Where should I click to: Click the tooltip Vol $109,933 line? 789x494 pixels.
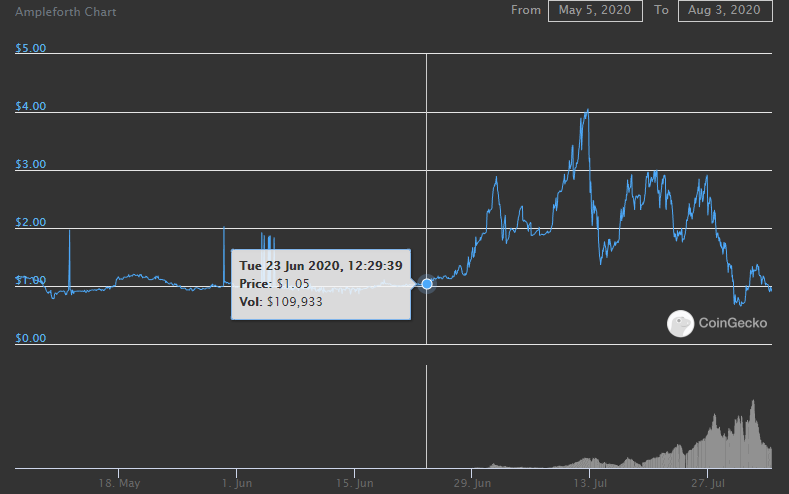[281, 302]
